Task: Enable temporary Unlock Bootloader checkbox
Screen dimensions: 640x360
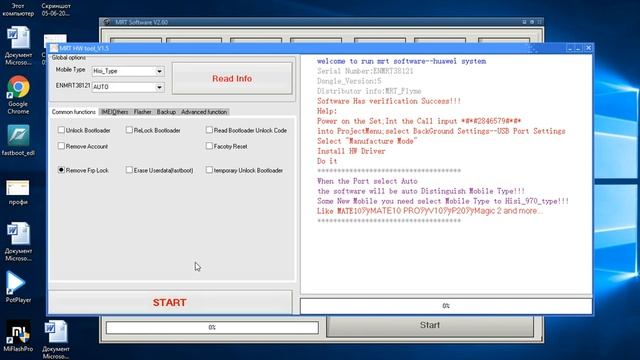Action: coord(209,170)
